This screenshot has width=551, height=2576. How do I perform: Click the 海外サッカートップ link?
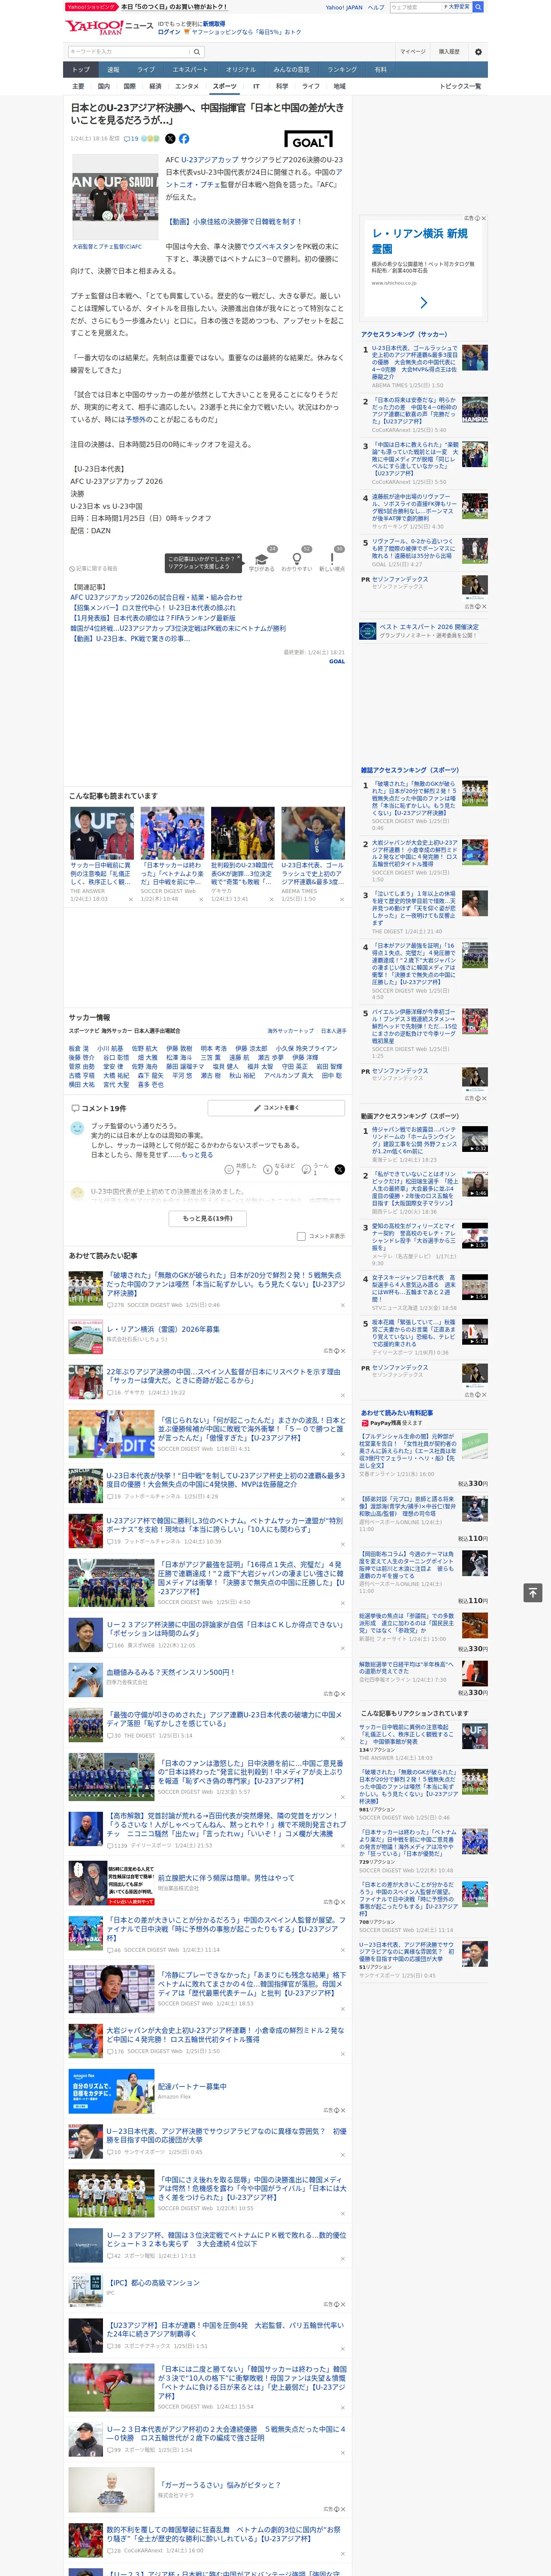coord(290,1031)
